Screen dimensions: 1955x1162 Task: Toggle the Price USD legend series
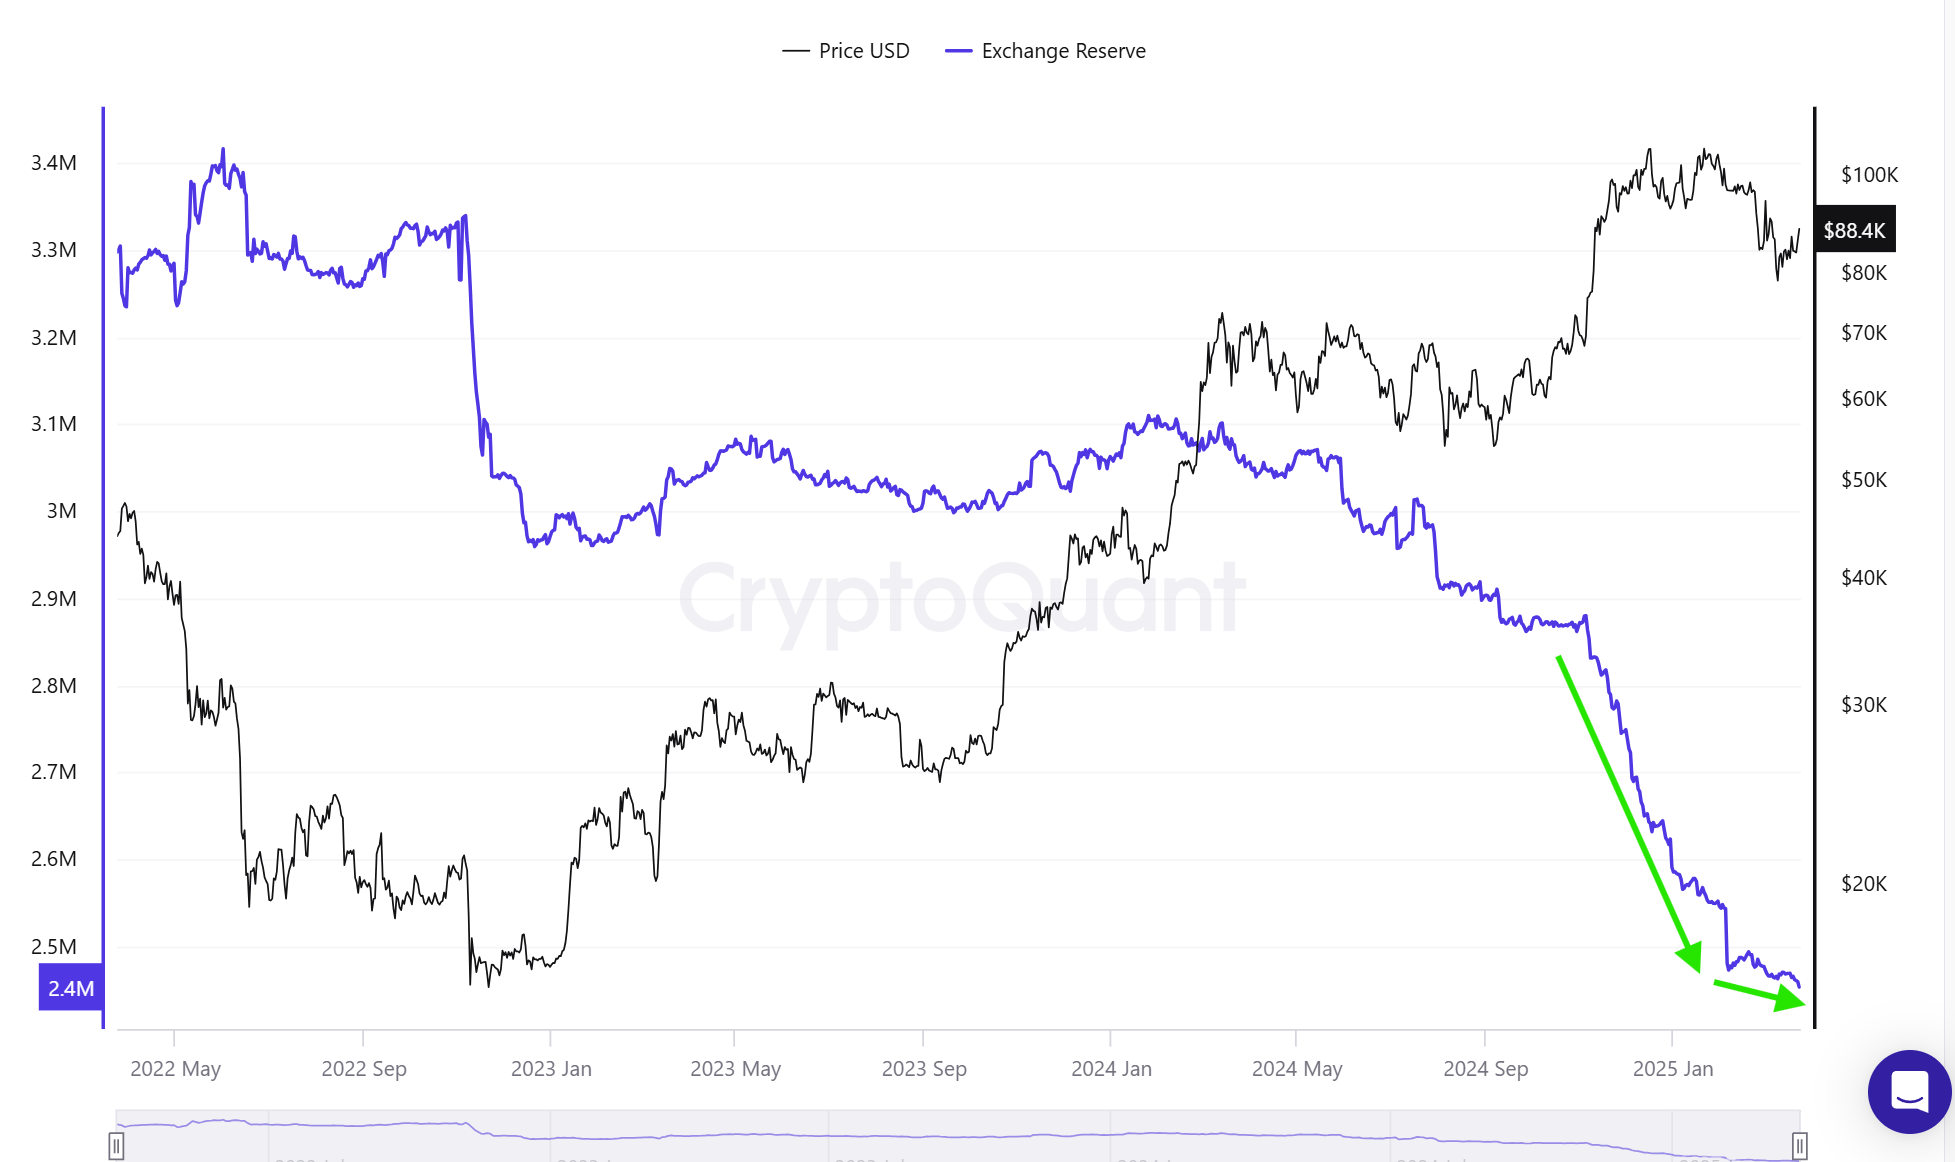(x=863, y=51)
